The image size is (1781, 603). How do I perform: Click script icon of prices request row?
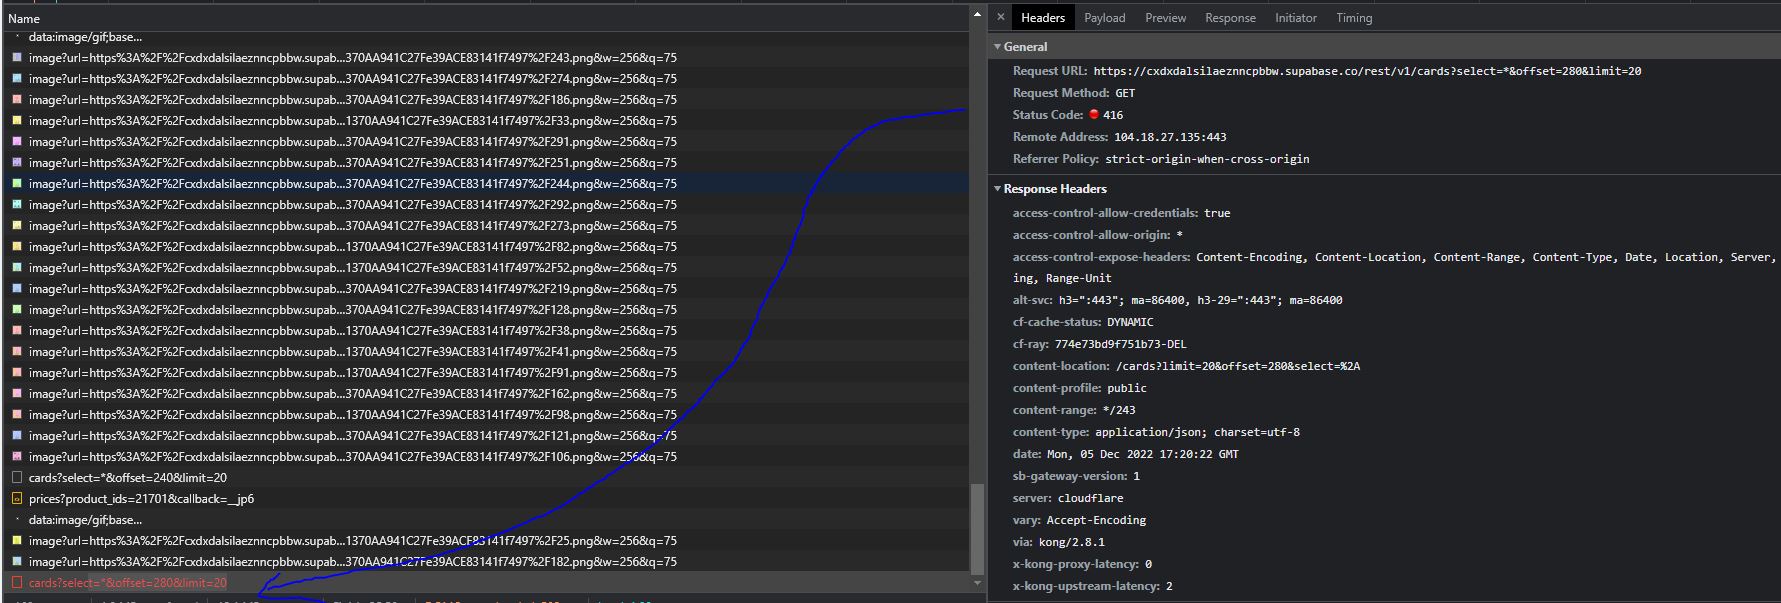point(17,499)
